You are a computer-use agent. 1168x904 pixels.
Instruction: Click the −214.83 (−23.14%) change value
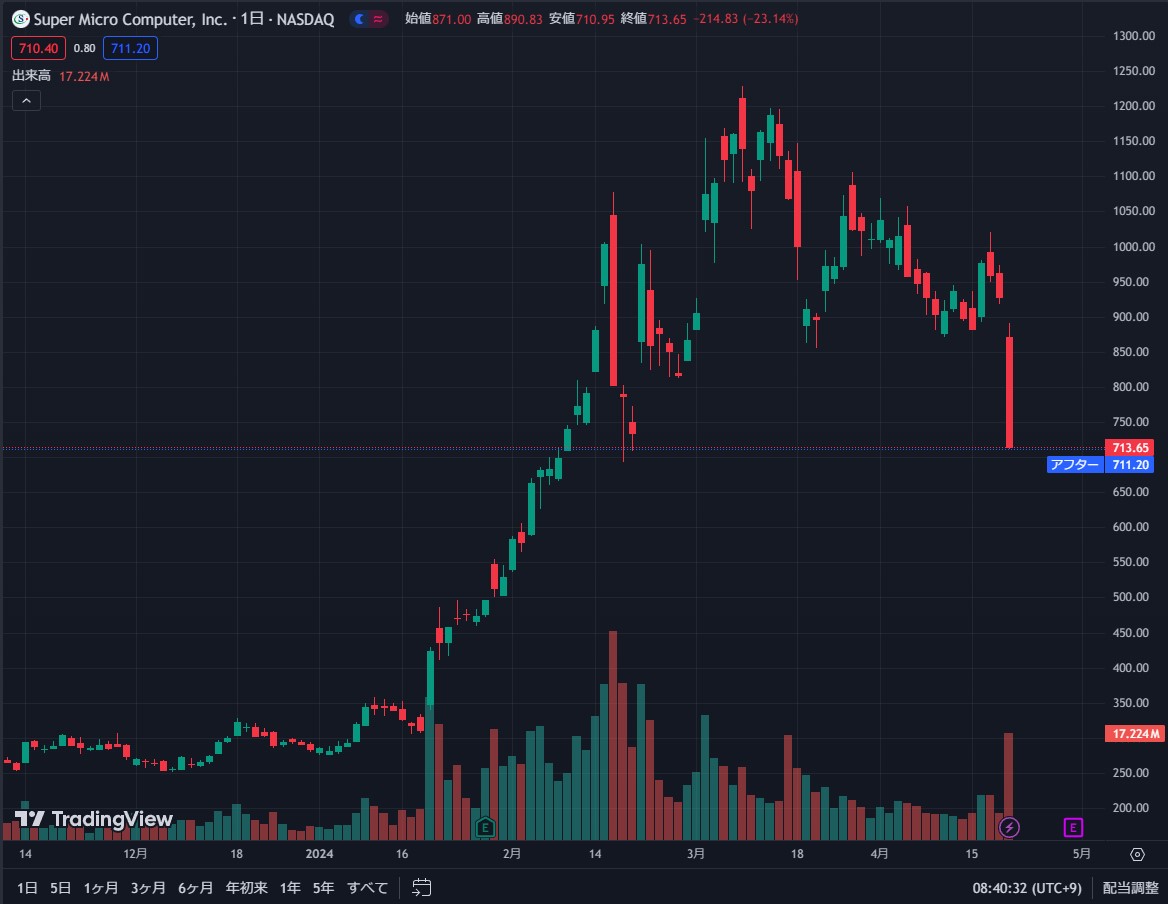[x=746, y=19]
